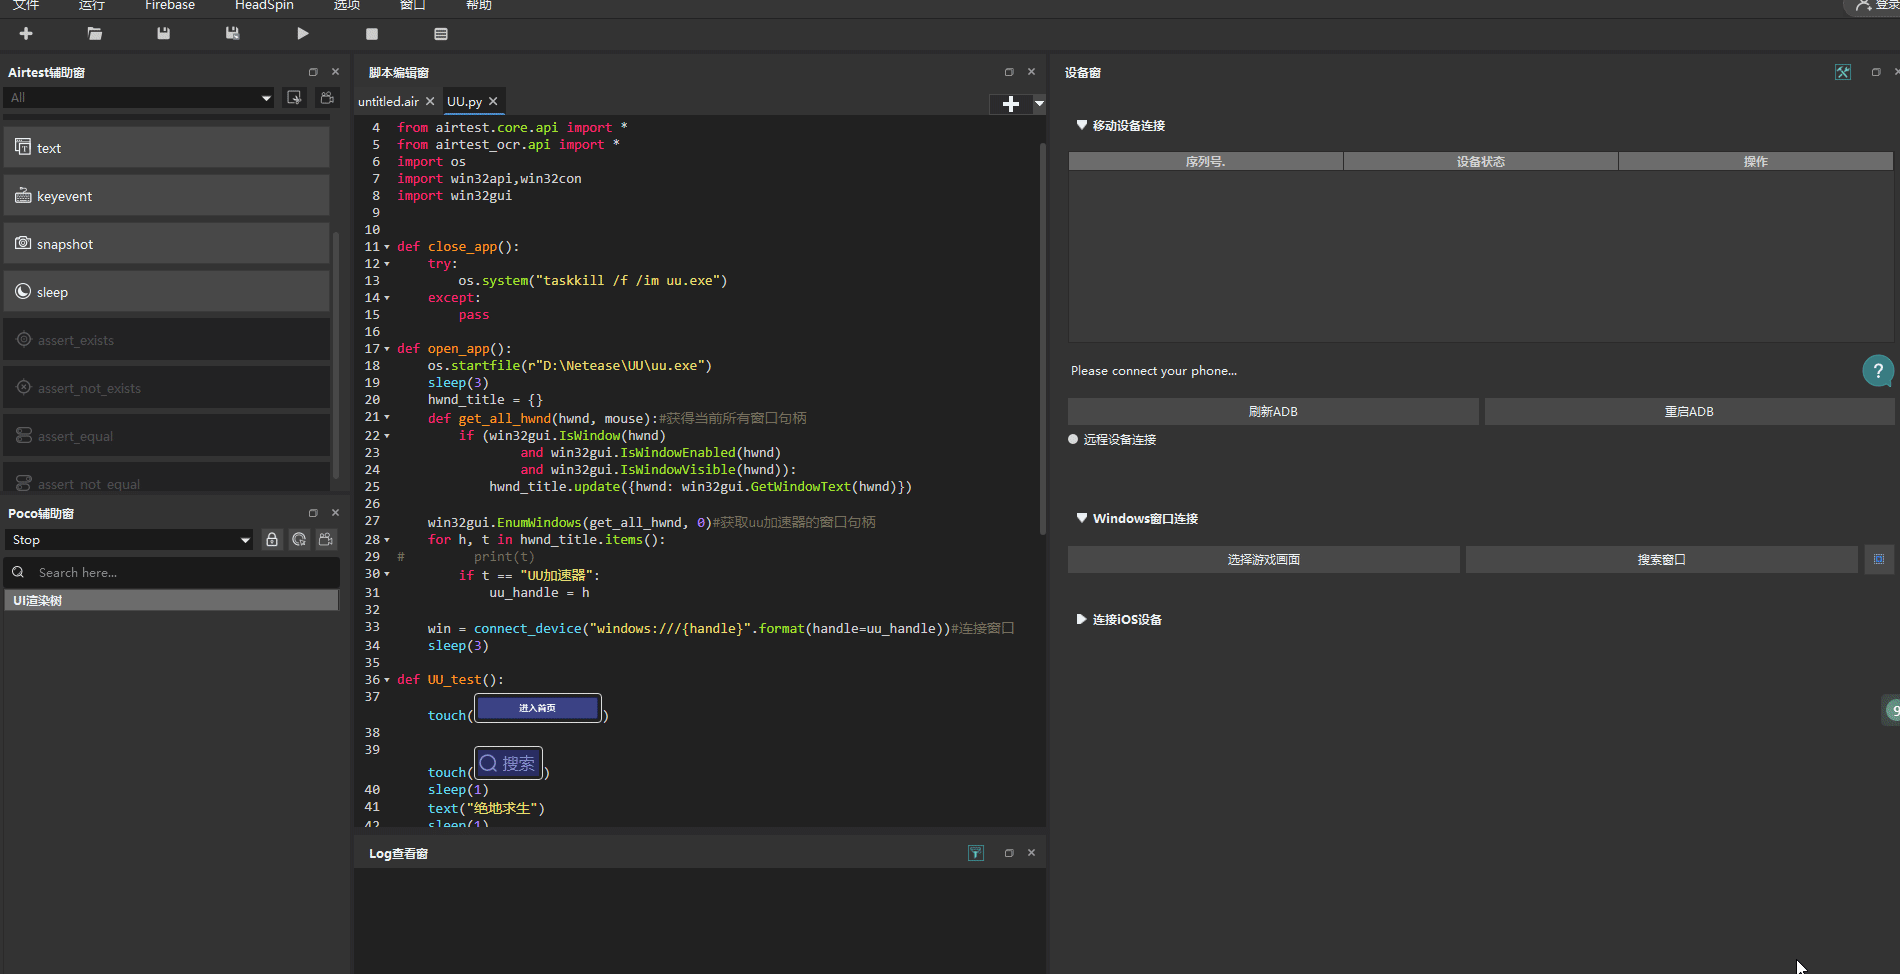
Task: Select the snapshot command
Action: tap(166, 244)
